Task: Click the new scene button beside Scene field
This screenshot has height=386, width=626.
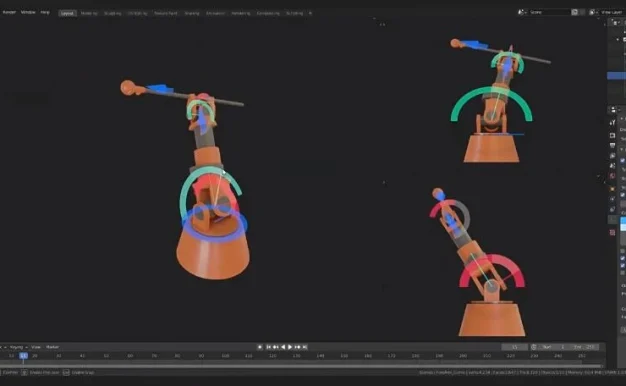Action: (x=575, y=12)
